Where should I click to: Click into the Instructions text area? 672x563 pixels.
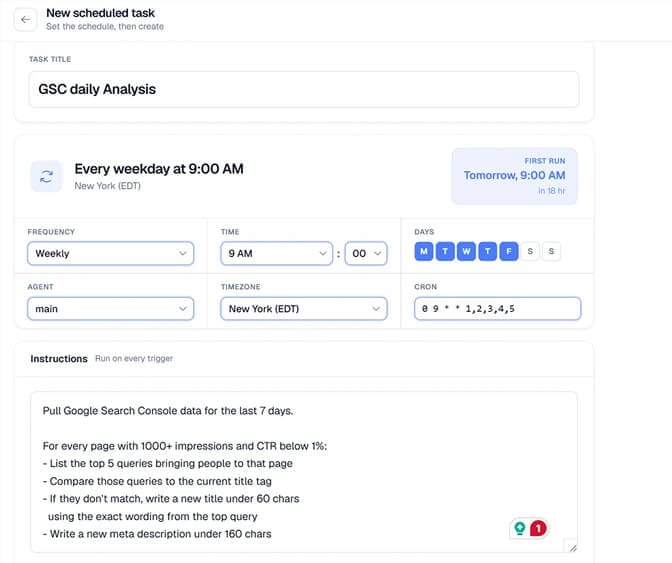tap(304, 472)
